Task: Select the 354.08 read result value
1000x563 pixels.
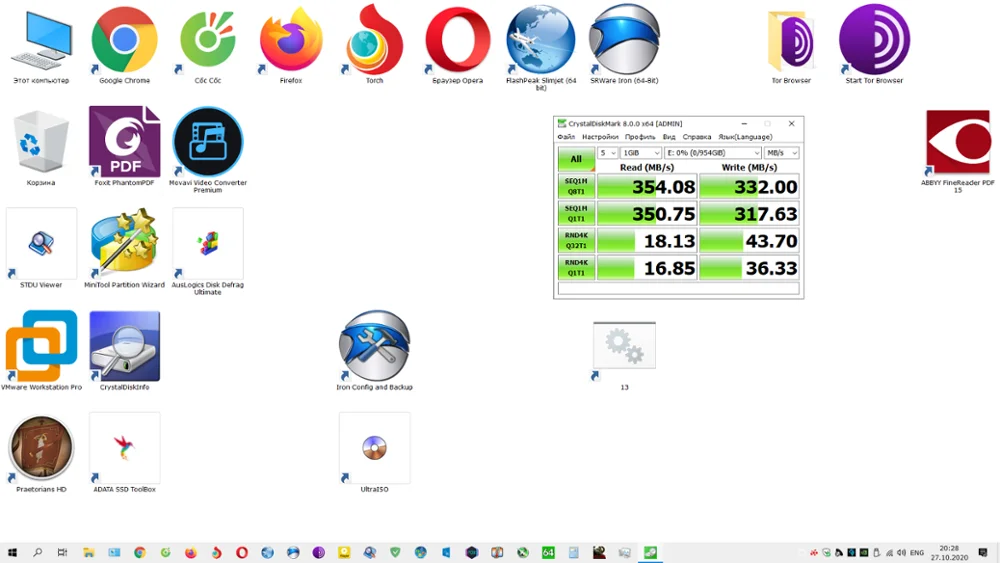Action: 647,187
